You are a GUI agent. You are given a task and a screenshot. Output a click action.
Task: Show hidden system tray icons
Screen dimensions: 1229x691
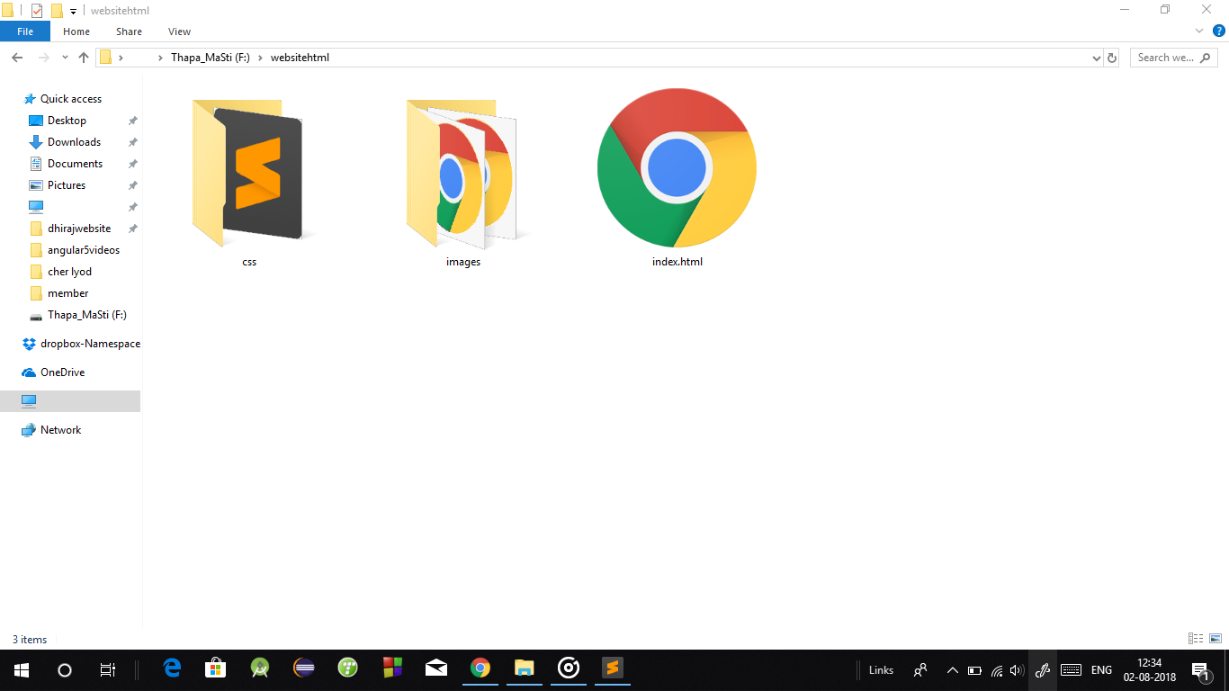[x=952, y=670]
